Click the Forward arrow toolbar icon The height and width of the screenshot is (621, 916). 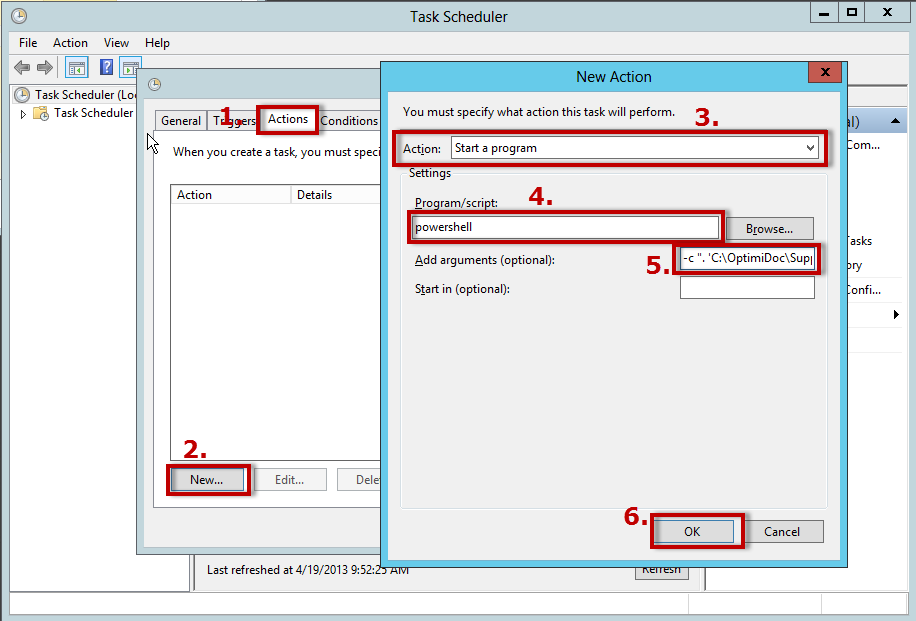coord(45,68)
